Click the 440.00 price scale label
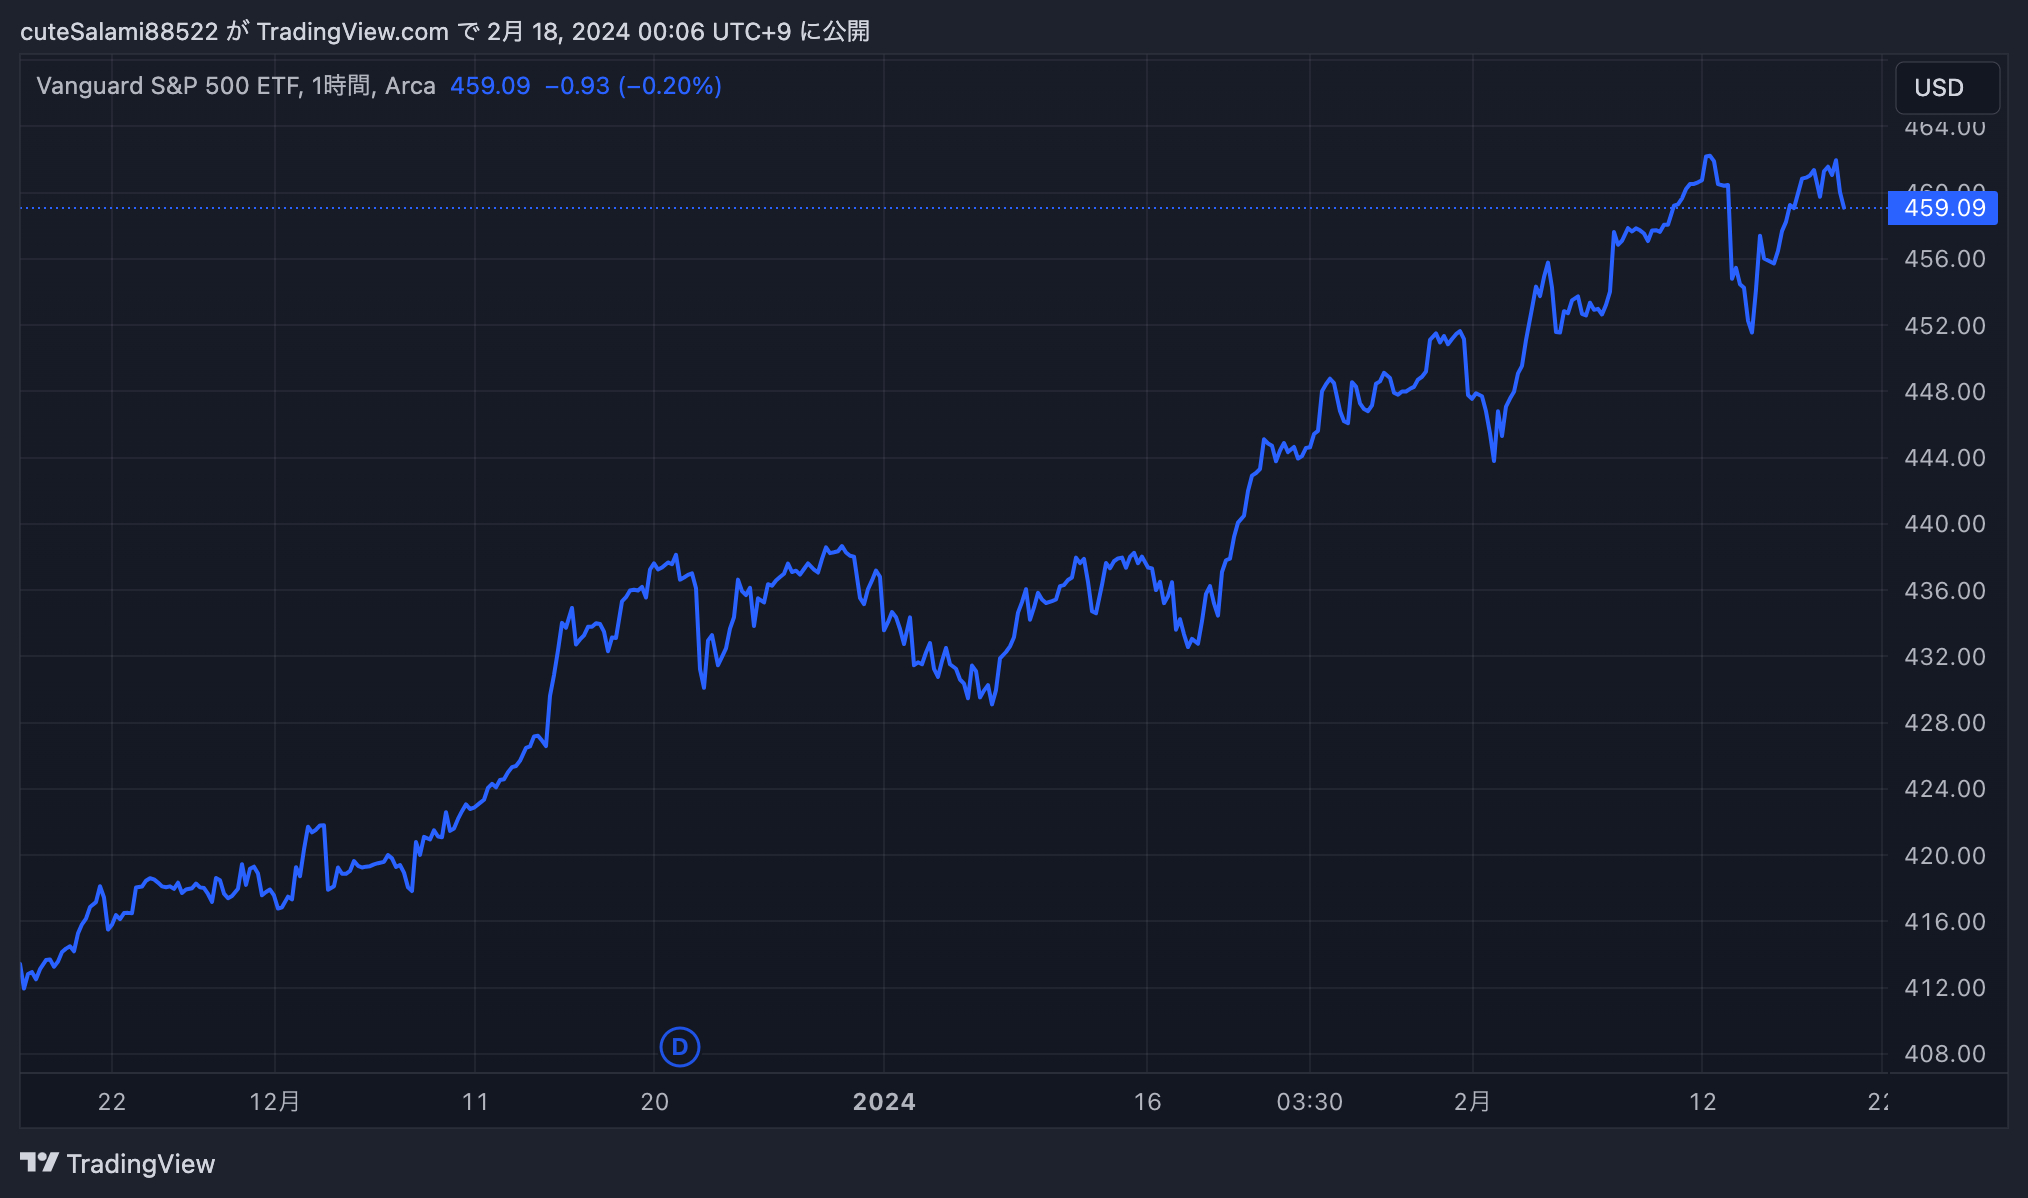The height and width of the screenshot is (1198, 2028). coord(1944,524)
